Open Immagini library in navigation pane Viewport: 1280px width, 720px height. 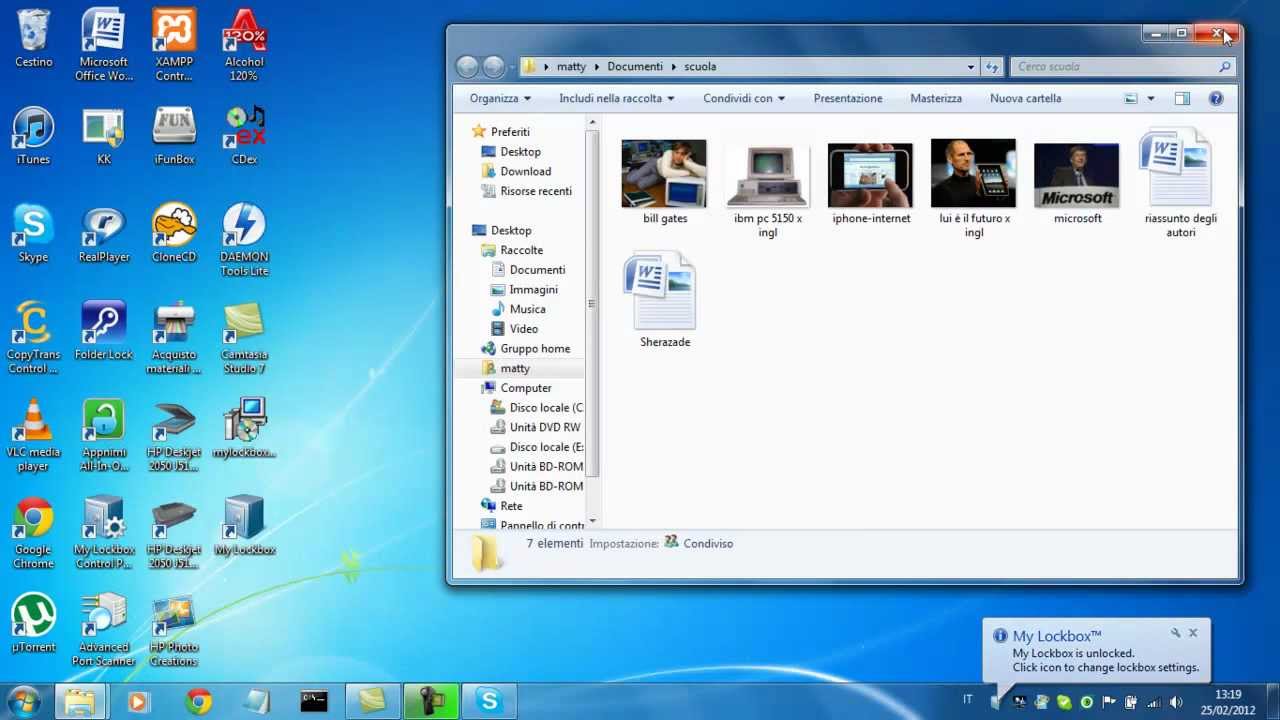533,289
